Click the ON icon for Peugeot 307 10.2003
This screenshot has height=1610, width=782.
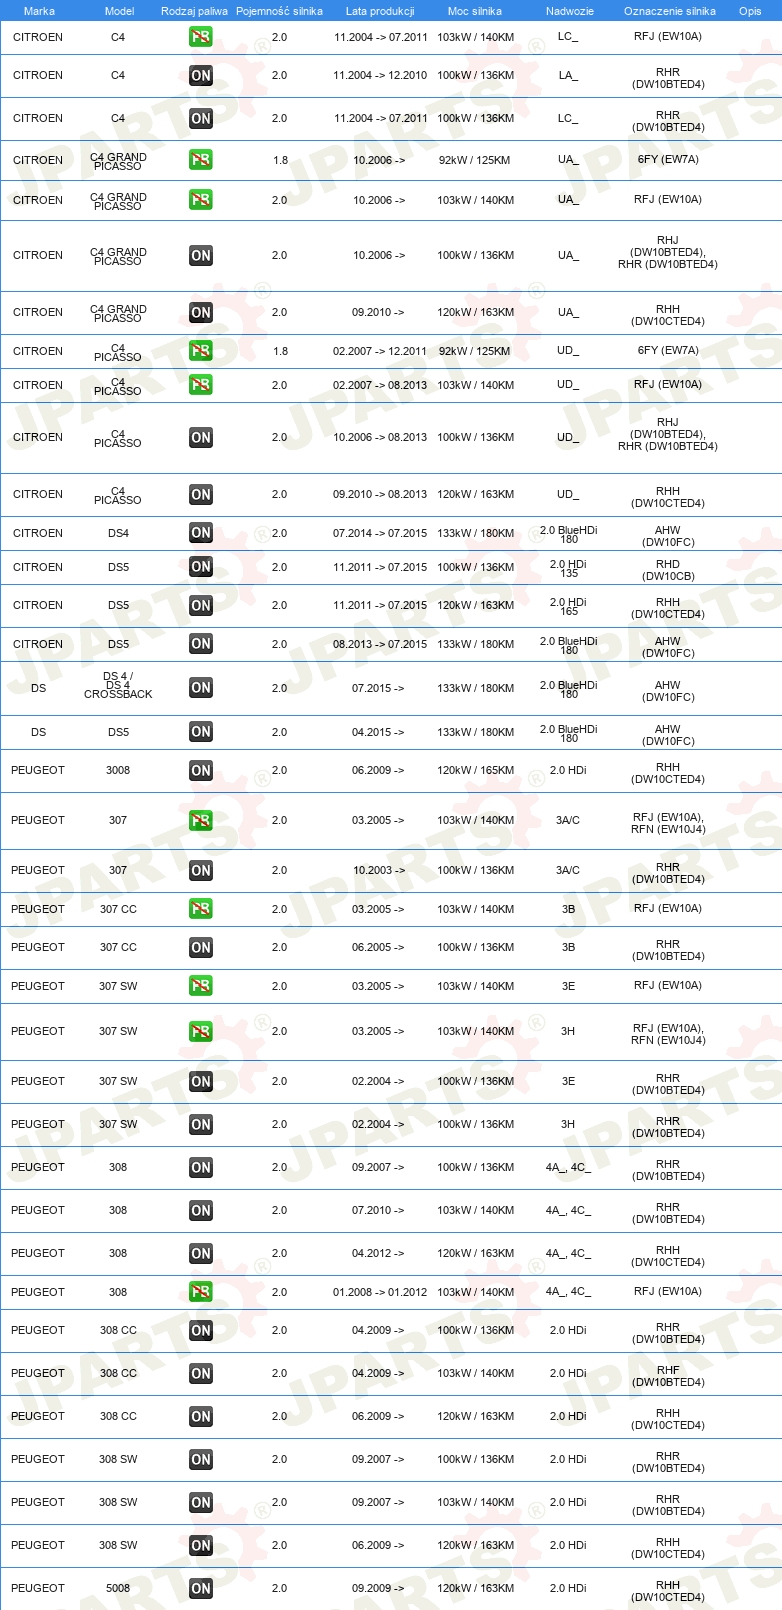coord(201,870)
